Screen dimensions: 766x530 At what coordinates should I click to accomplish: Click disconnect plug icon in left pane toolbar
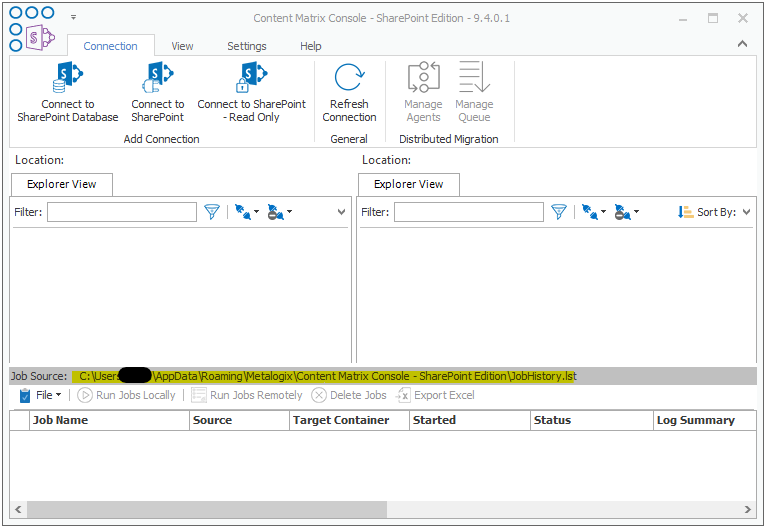[276, 212]
